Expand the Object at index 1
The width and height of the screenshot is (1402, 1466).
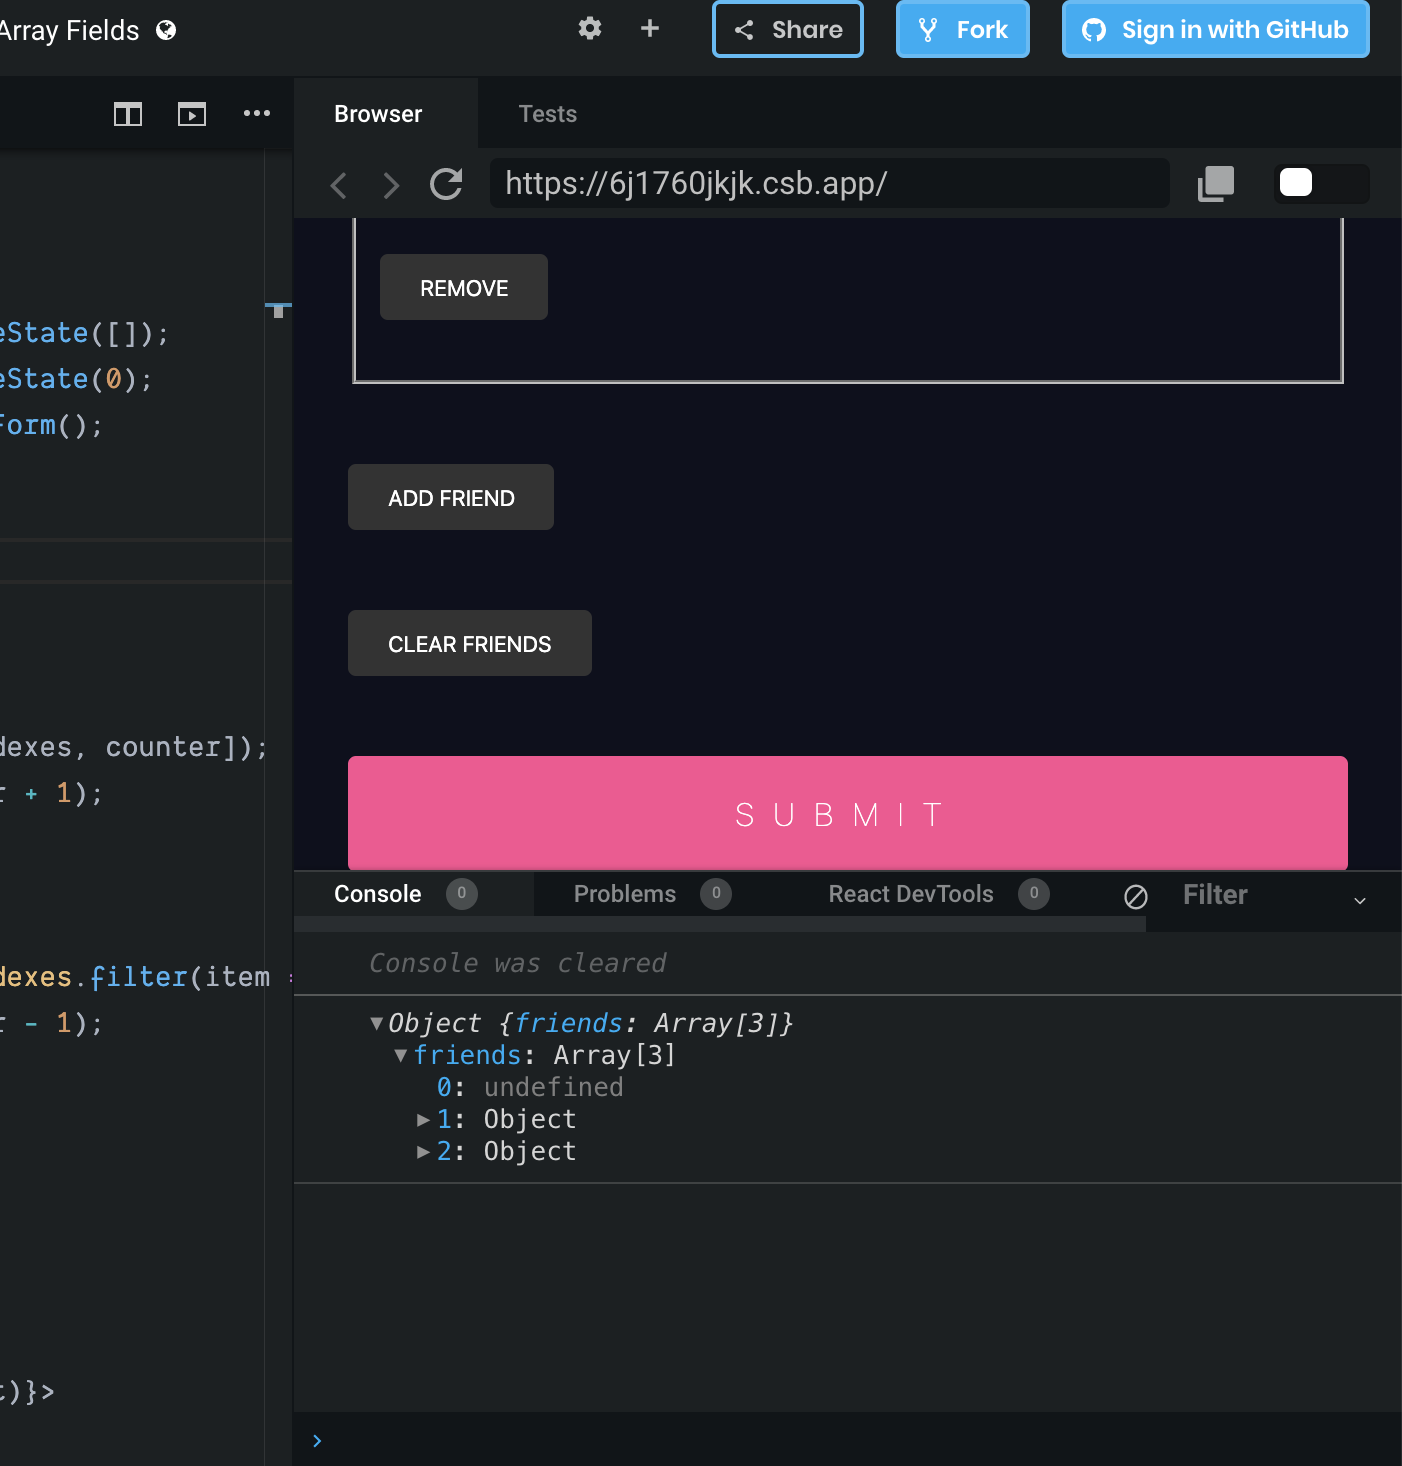click(x=424, y=1119)
